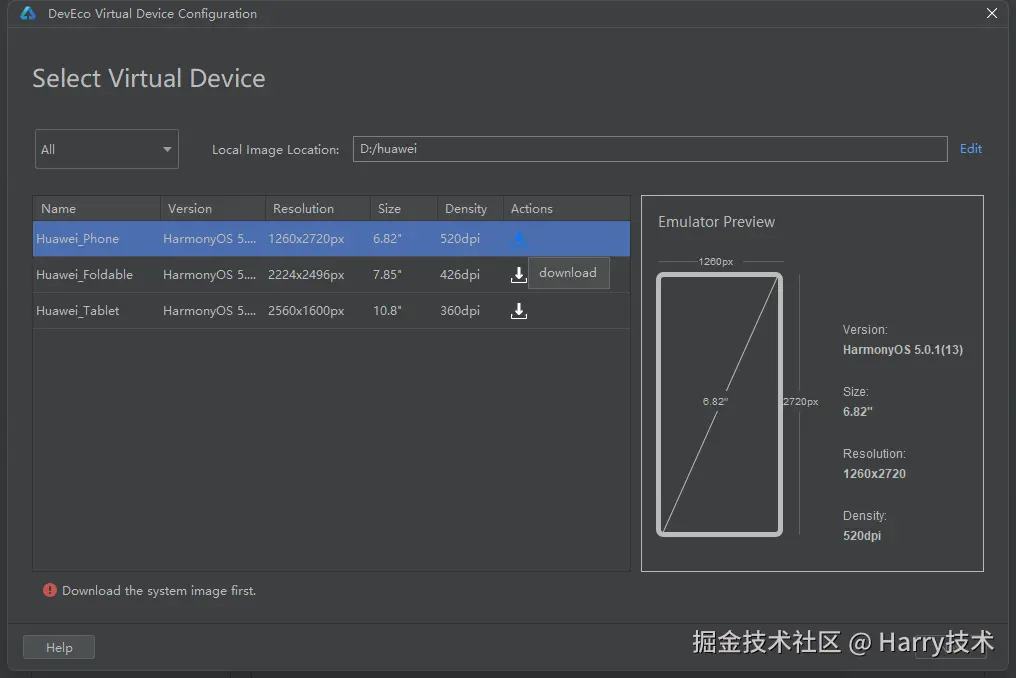This screenshot has height=678, width=1016.
Task: Click the 10.8" size cell
Action: tap(387, 310)
